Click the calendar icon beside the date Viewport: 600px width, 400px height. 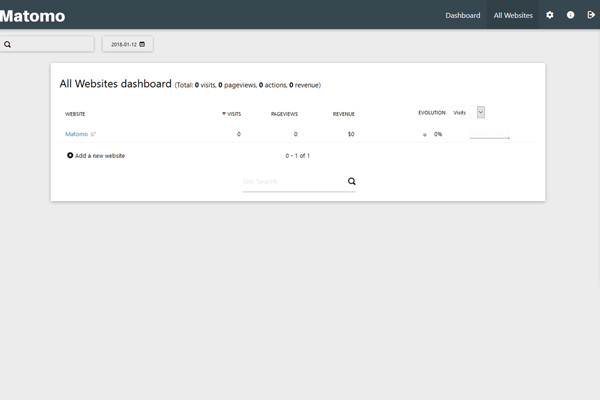[x=142, y=45]
